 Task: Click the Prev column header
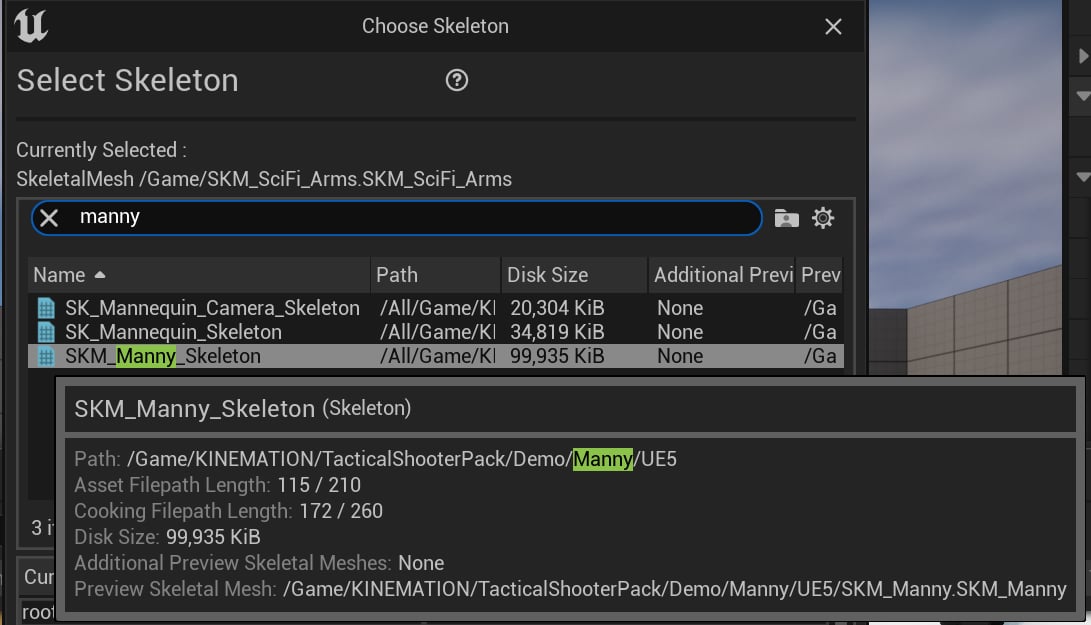[x=820, y=275]
